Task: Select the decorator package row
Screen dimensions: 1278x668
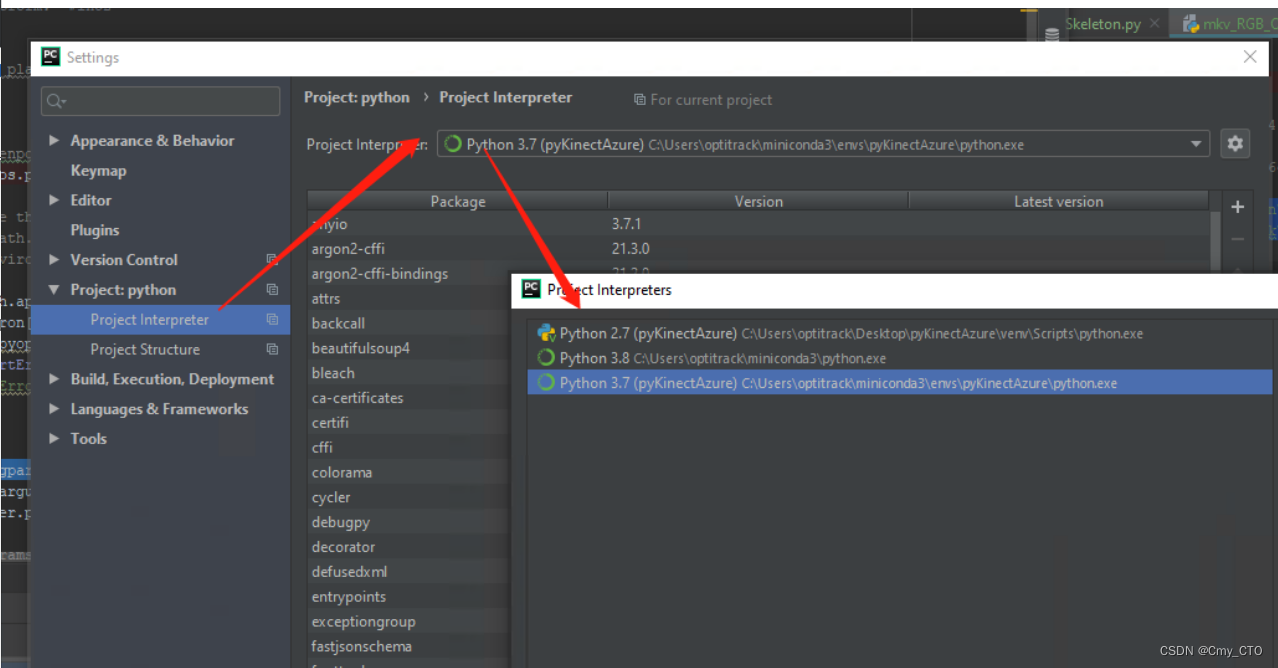Action: [x=409, y=547]
